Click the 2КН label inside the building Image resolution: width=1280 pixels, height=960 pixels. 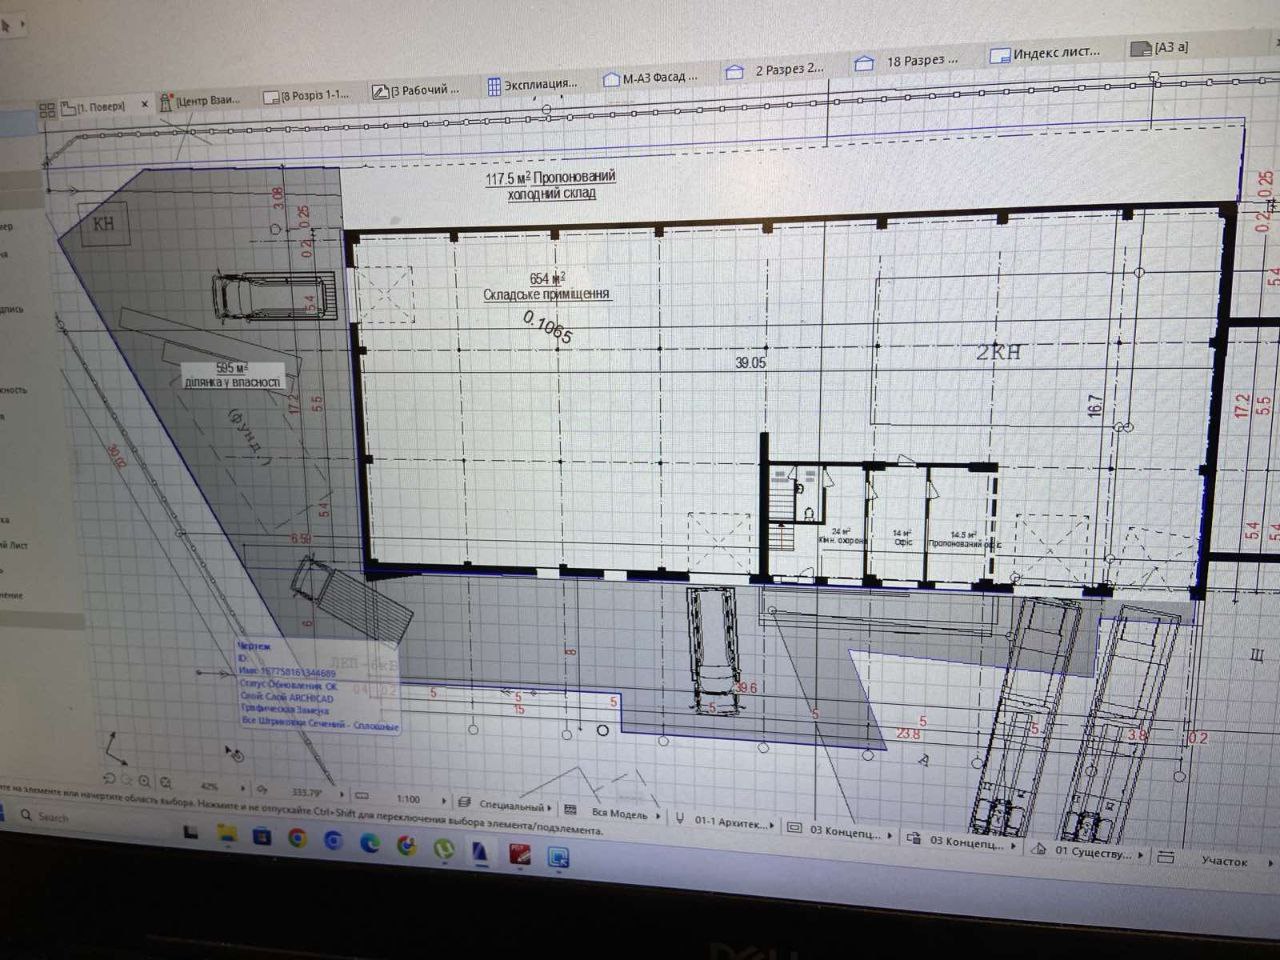[x=999, y=351]
